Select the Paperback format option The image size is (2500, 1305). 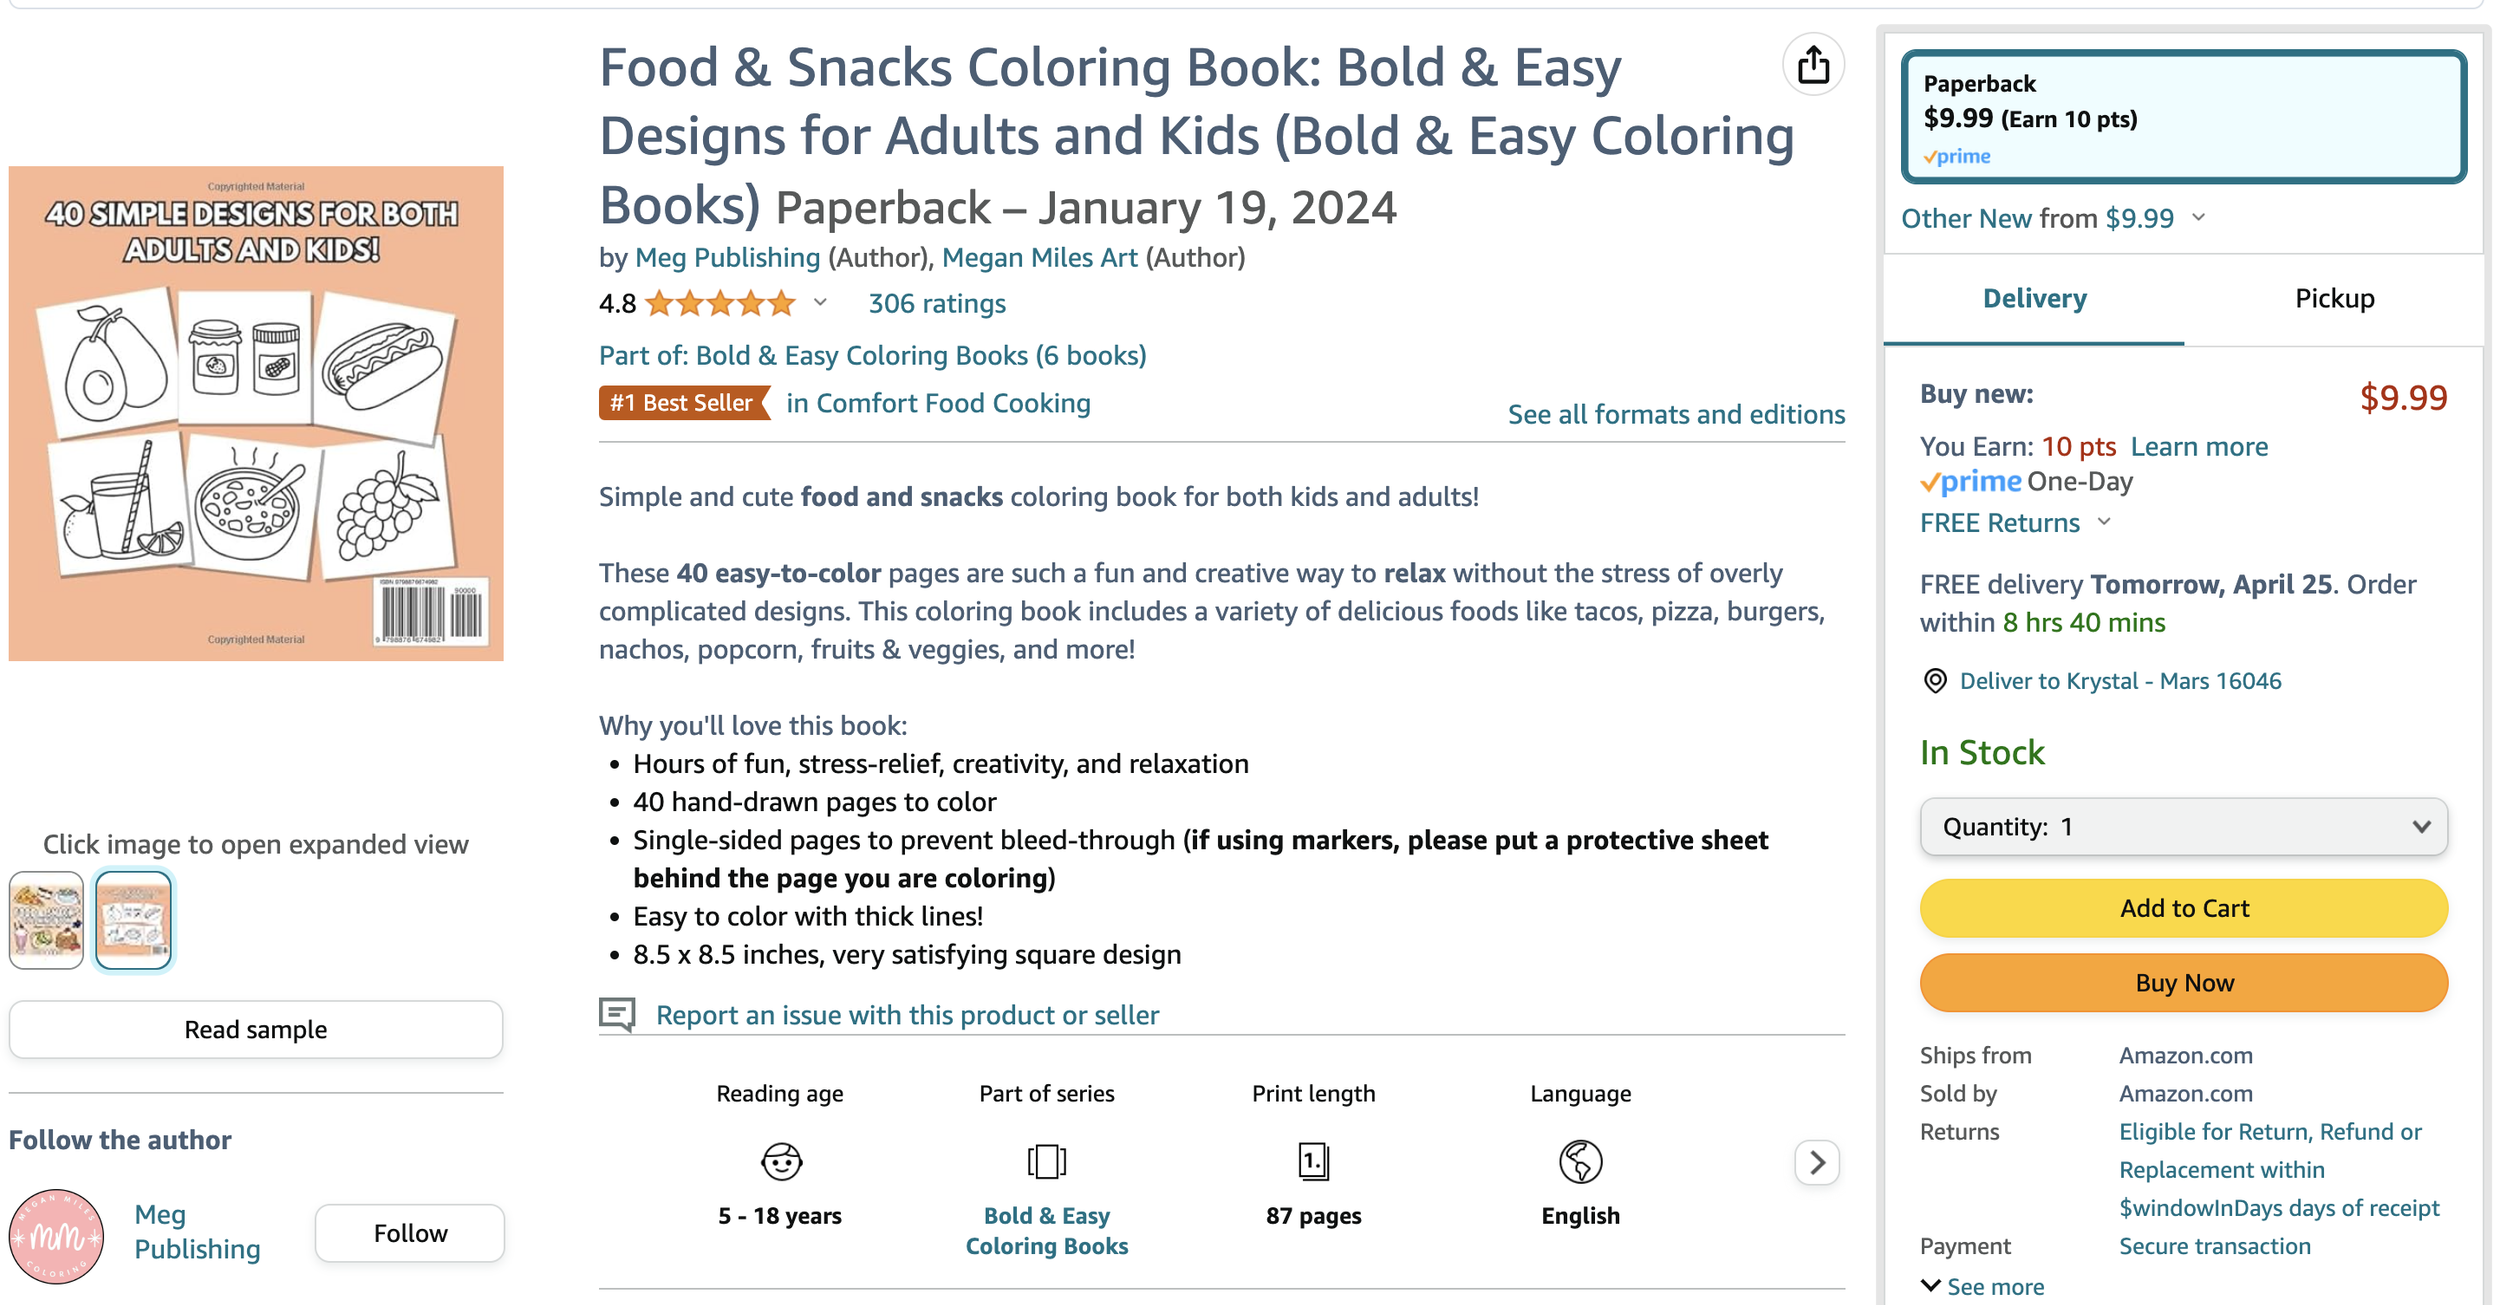(2183, 117)
